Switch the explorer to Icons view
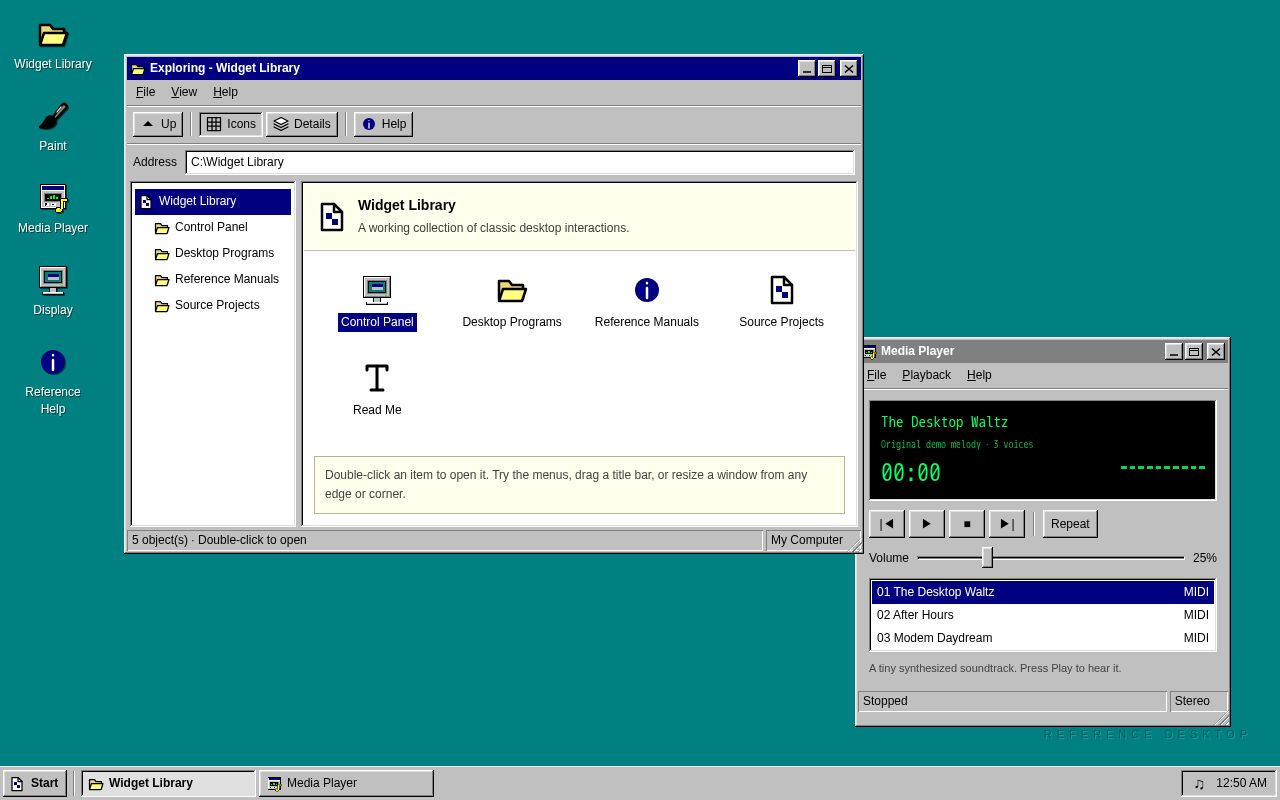 coord(231,124)
